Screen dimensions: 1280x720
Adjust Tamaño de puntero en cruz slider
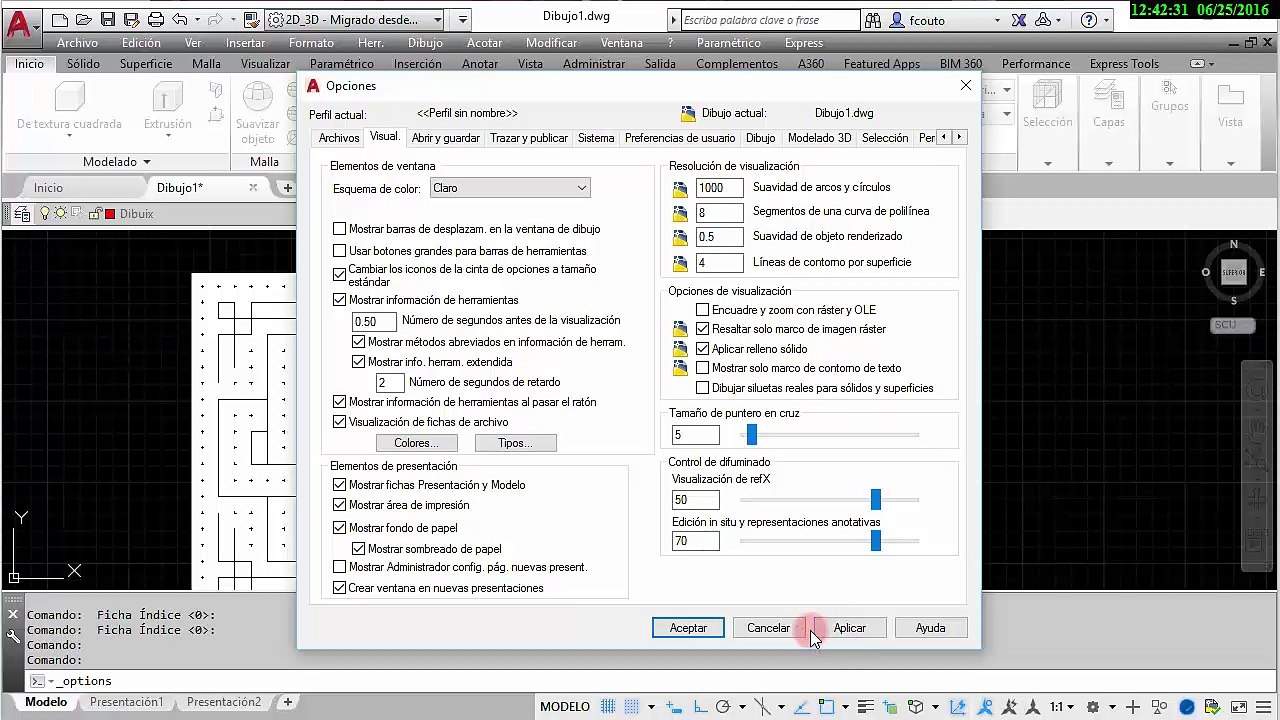pos(752,435)
